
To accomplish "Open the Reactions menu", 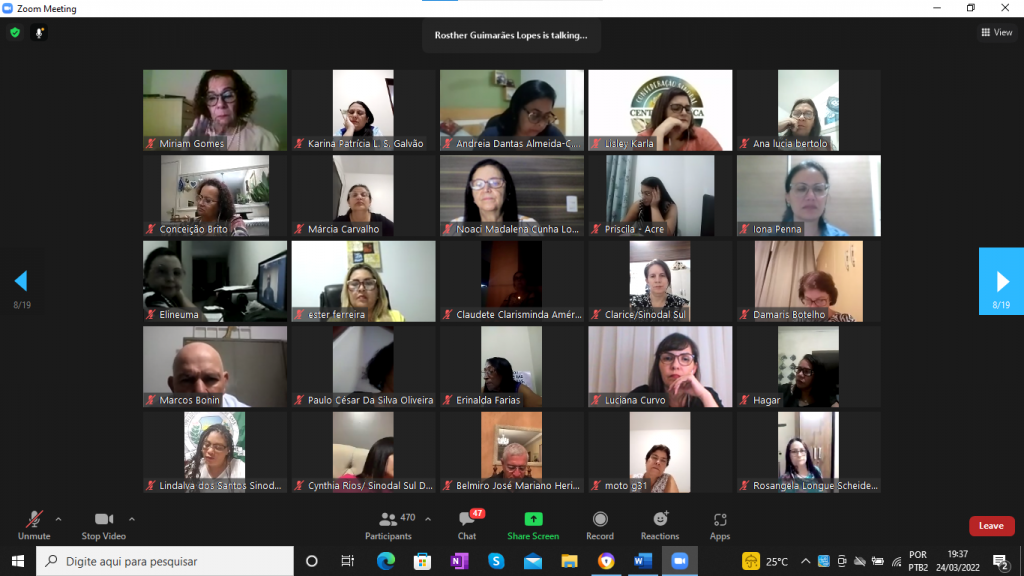I will click(x=660, y=525).
